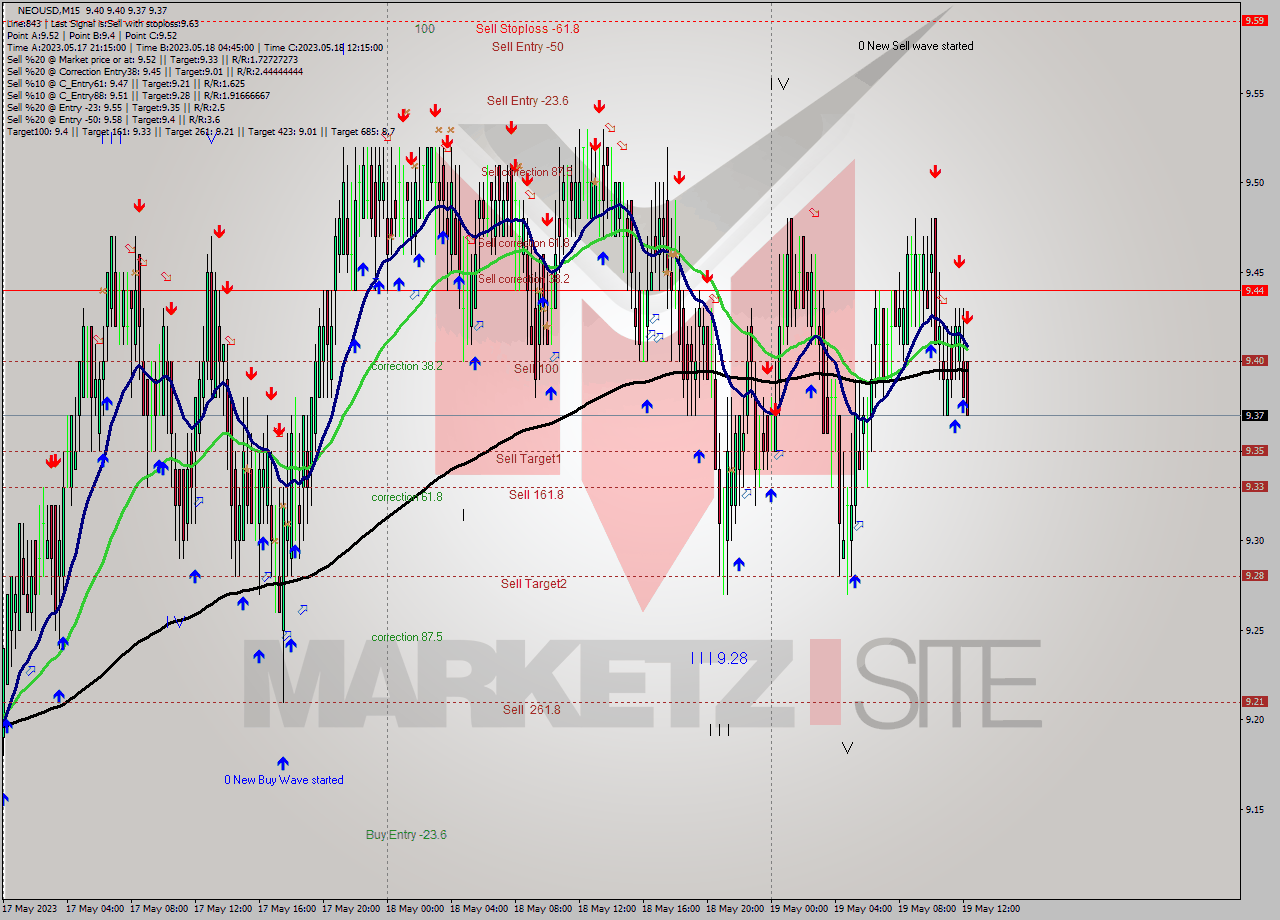Click the 'Sell correction 87.5' label
This screenshot has width=1280, height=920.
click(526, 172)
